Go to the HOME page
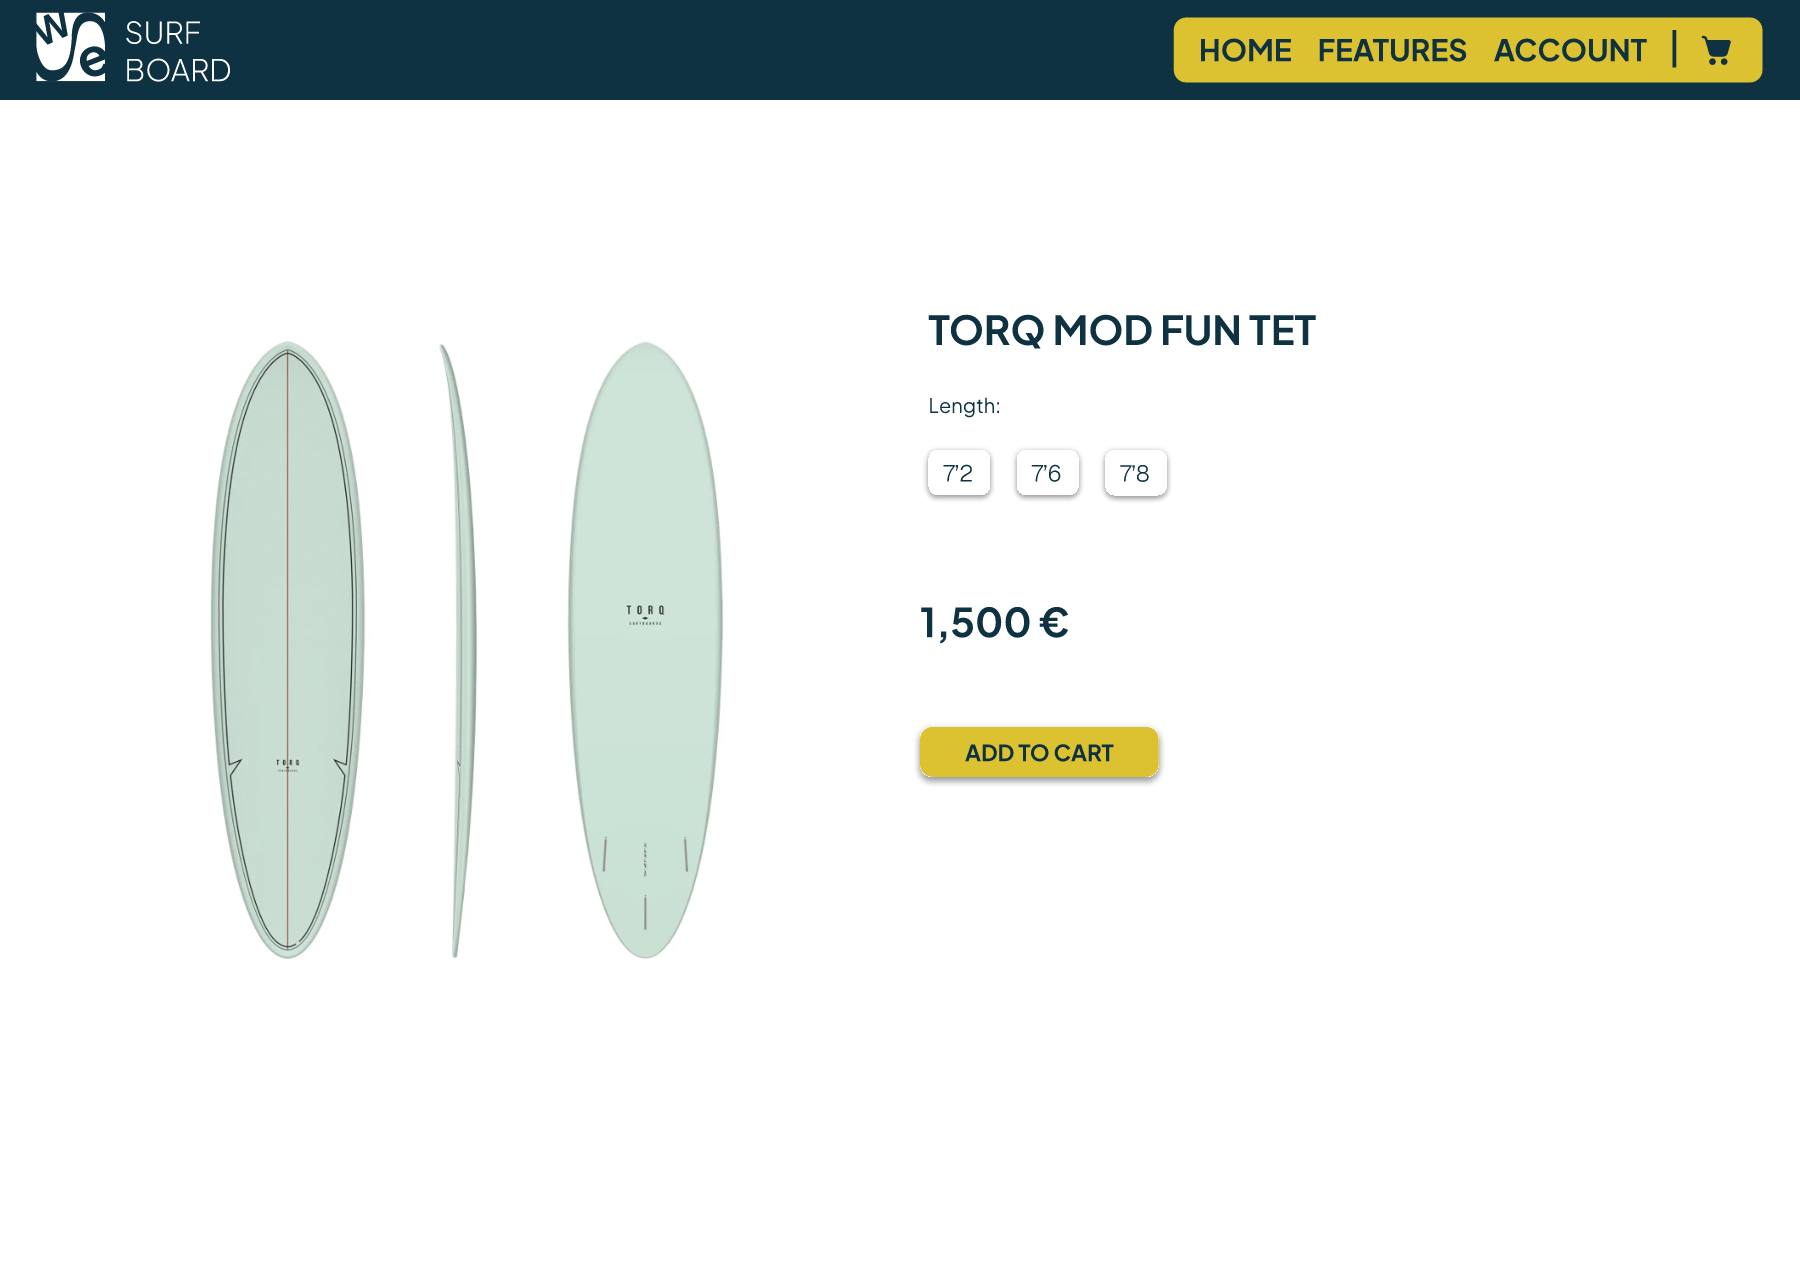 pyautogui.click(x=1245, y=50)
